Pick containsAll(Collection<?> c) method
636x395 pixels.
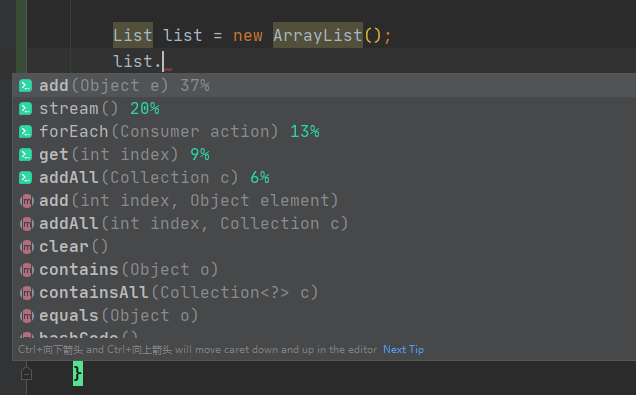coord(324,293)
